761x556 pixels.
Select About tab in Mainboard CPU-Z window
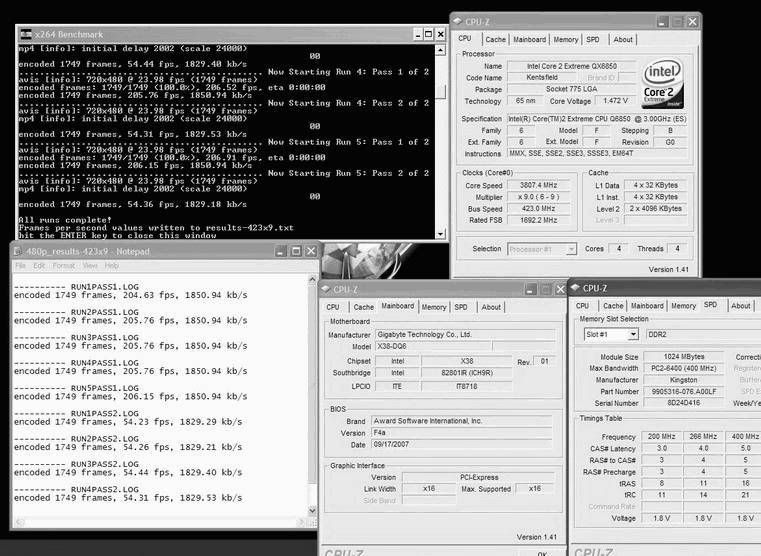(x=491, y=307)
